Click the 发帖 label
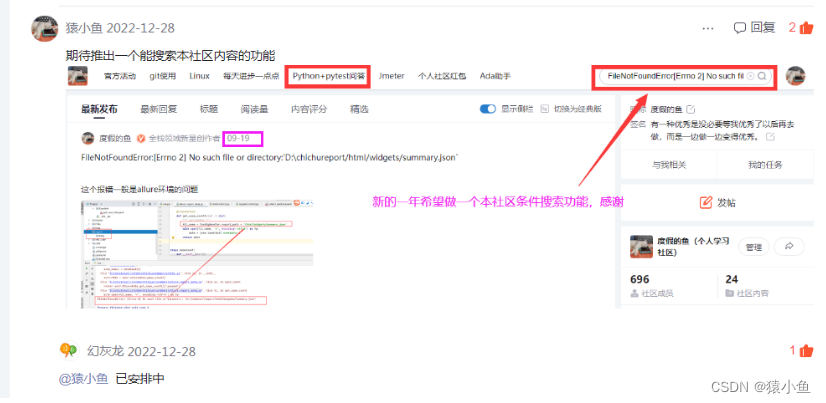The height and width of the screenshot is (403, 826). coord(727,203)
